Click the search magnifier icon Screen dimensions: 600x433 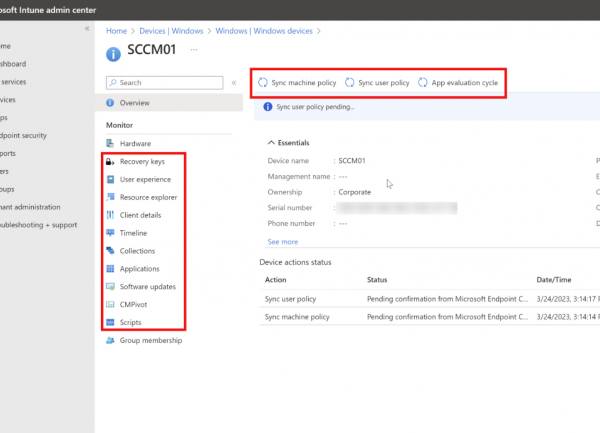tap(113, 83)
